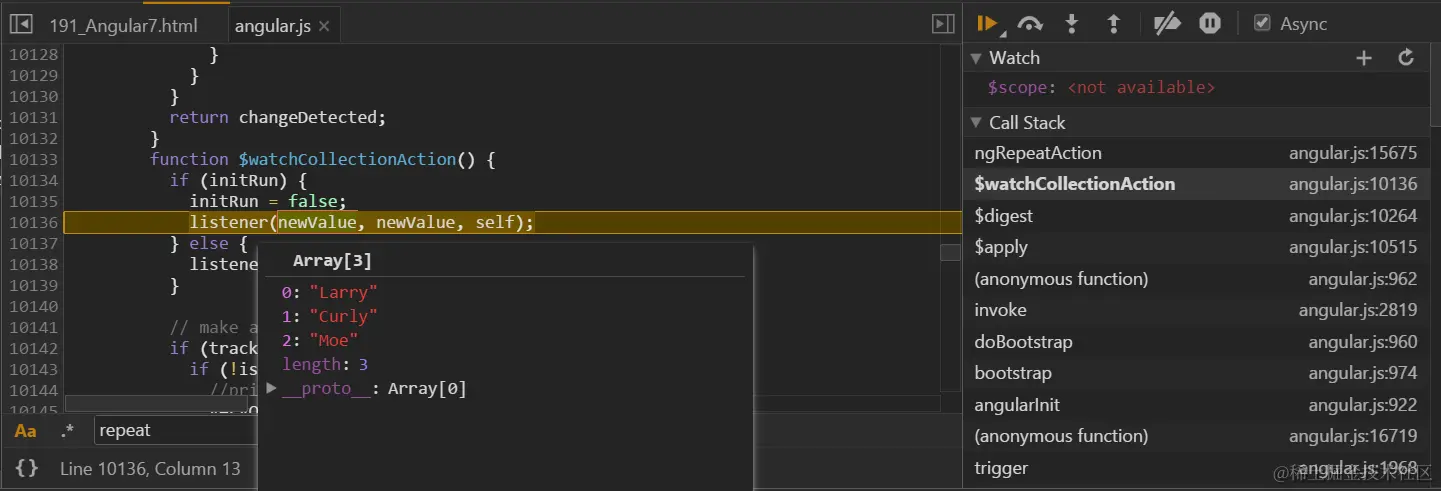
Task: Click the vertical scrollbar thumb in editor
Action: (950, 252)
